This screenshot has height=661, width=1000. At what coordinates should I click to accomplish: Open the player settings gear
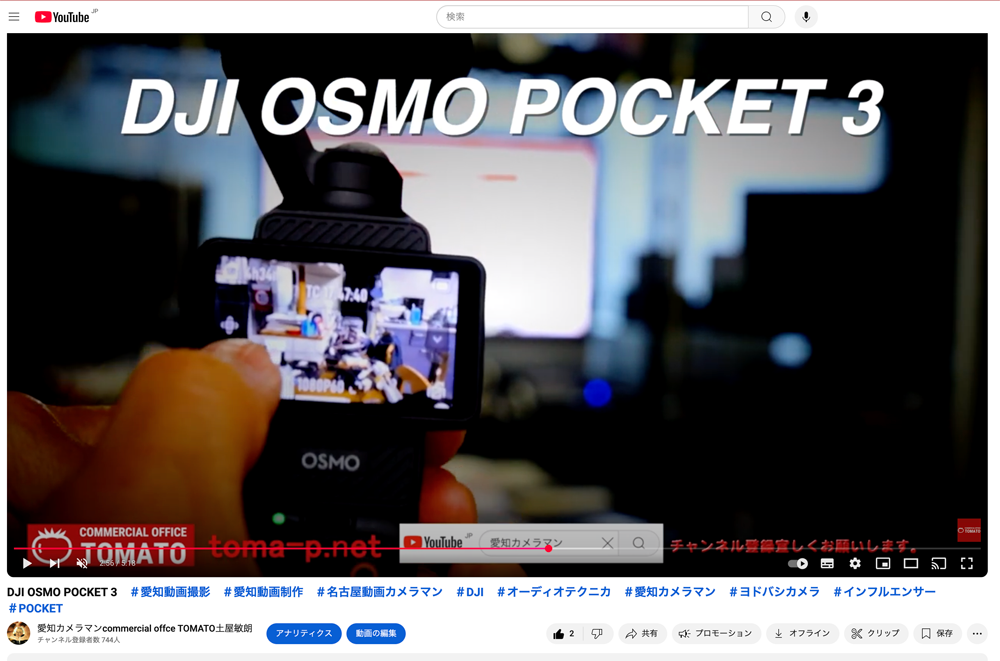(855, 563)
